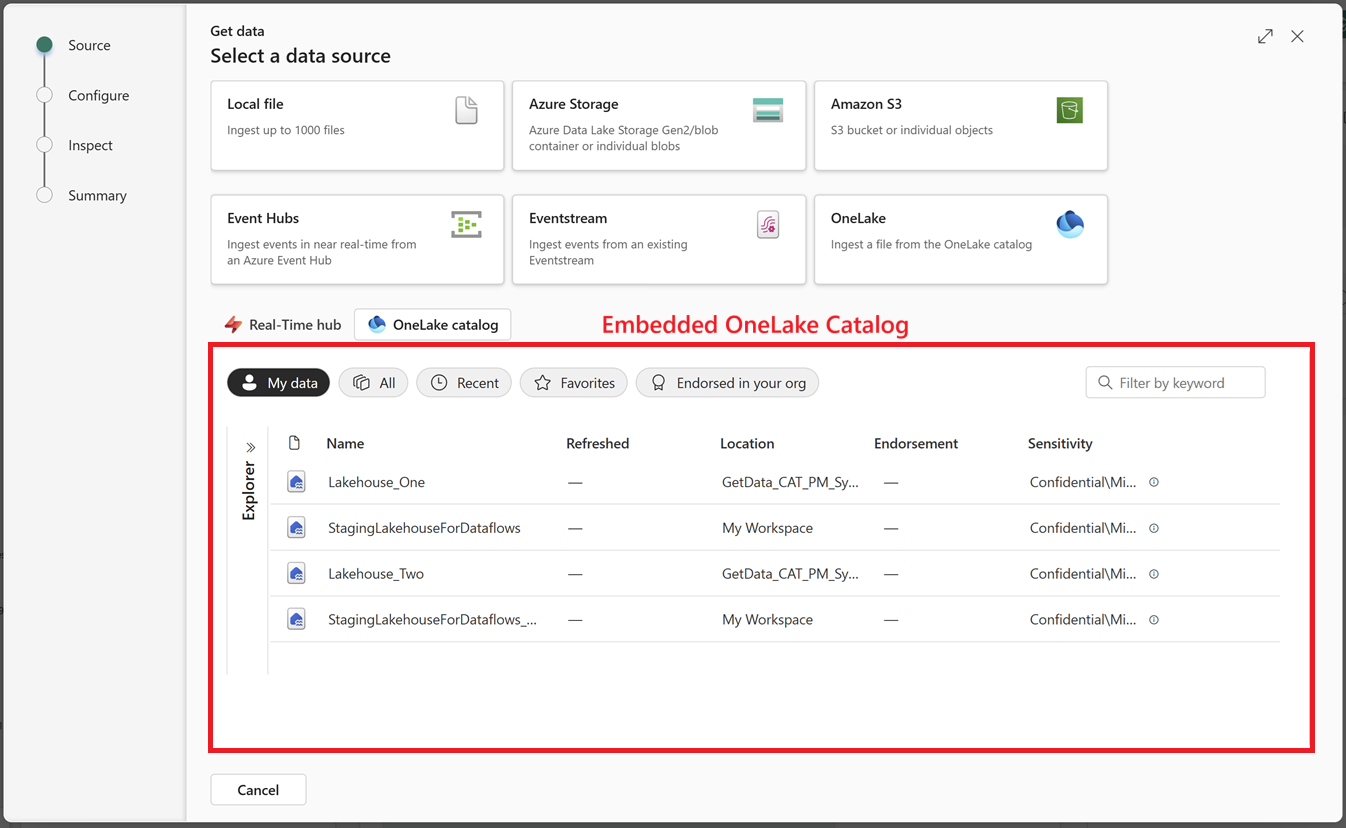
Task: Select the Lakehouse_Two name
Action: click(x=376, y=574)
